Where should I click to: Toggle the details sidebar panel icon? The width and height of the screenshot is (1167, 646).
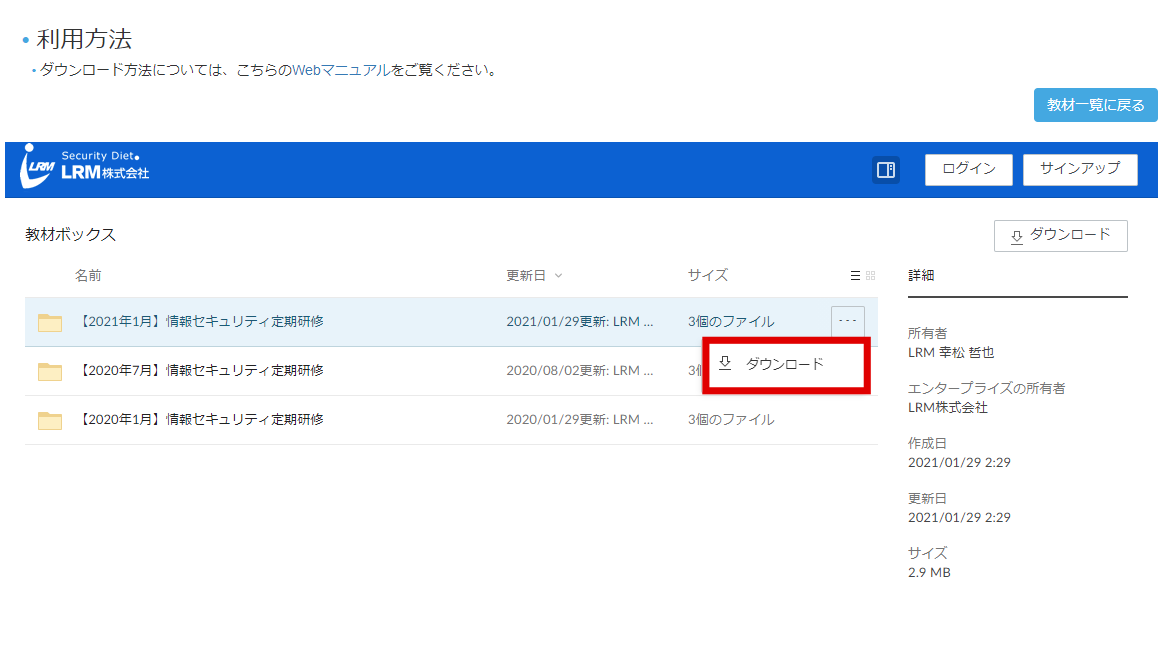[x=886, y=170]
